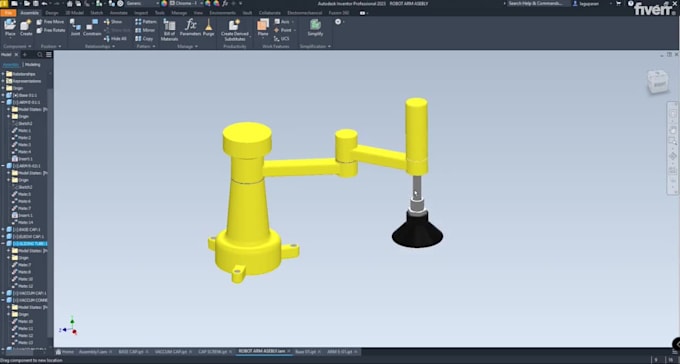The width and height of the screenshot is (680, 364).
Task: Expand the BASE CAP:1 node
Action: pos(3,230)
